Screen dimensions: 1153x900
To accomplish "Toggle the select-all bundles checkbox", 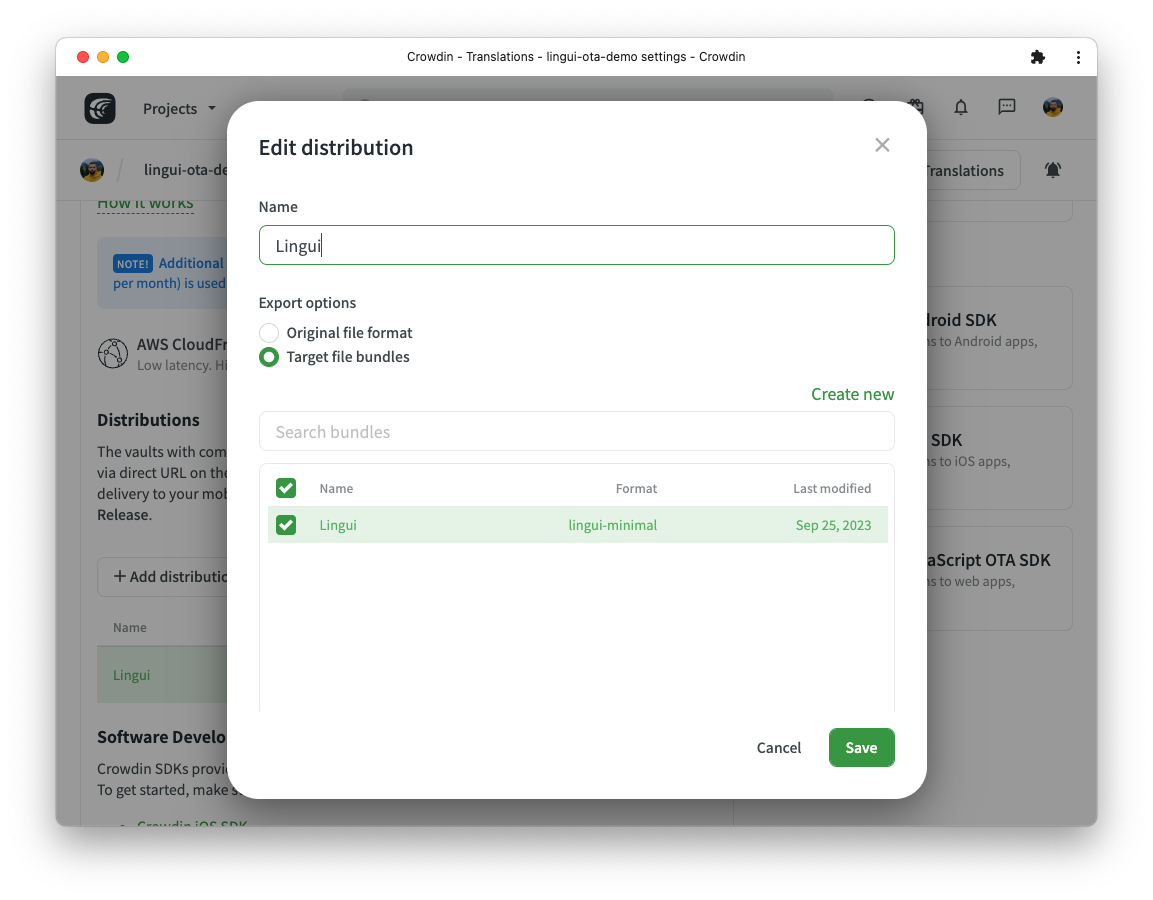I will click(x=286, y=488).
